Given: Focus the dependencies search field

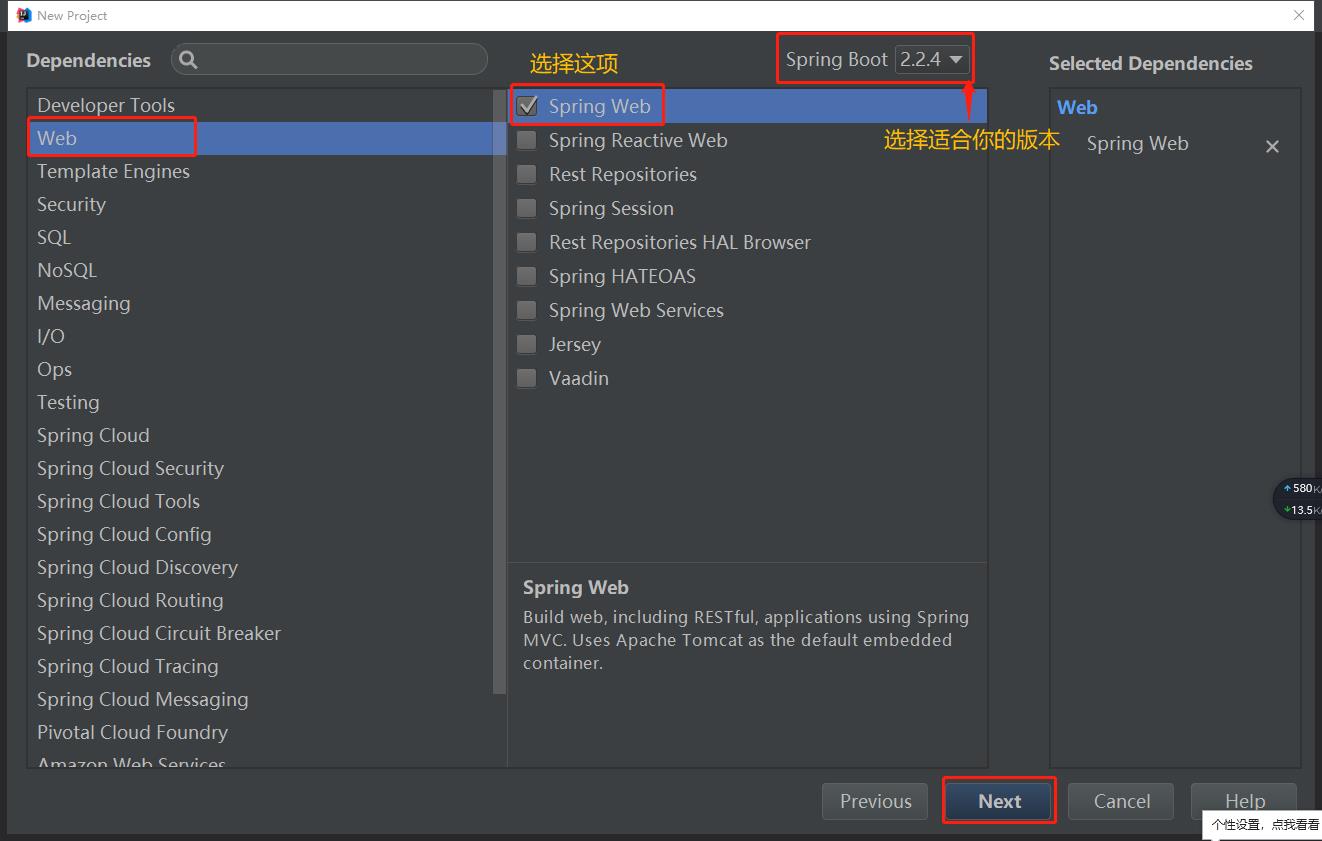Looking at the screenshot, I should (x=330, y=60).
